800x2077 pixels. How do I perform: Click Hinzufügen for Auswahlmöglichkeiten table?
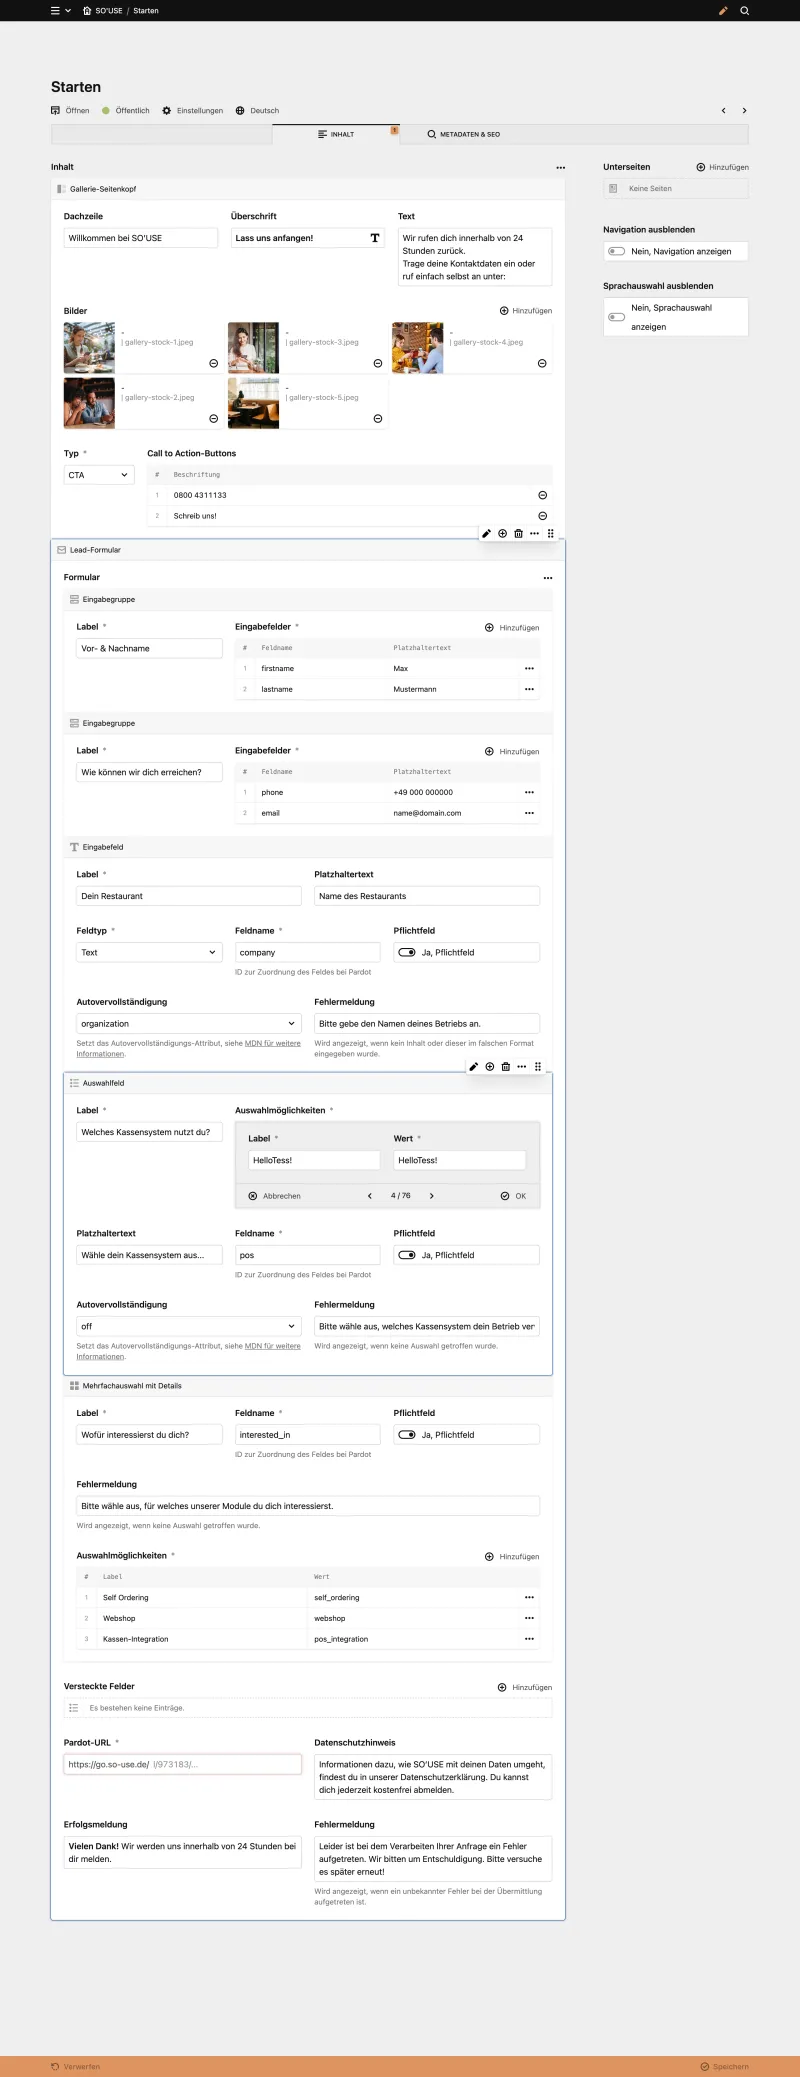pyautogui.click(x=512, y=1556)
